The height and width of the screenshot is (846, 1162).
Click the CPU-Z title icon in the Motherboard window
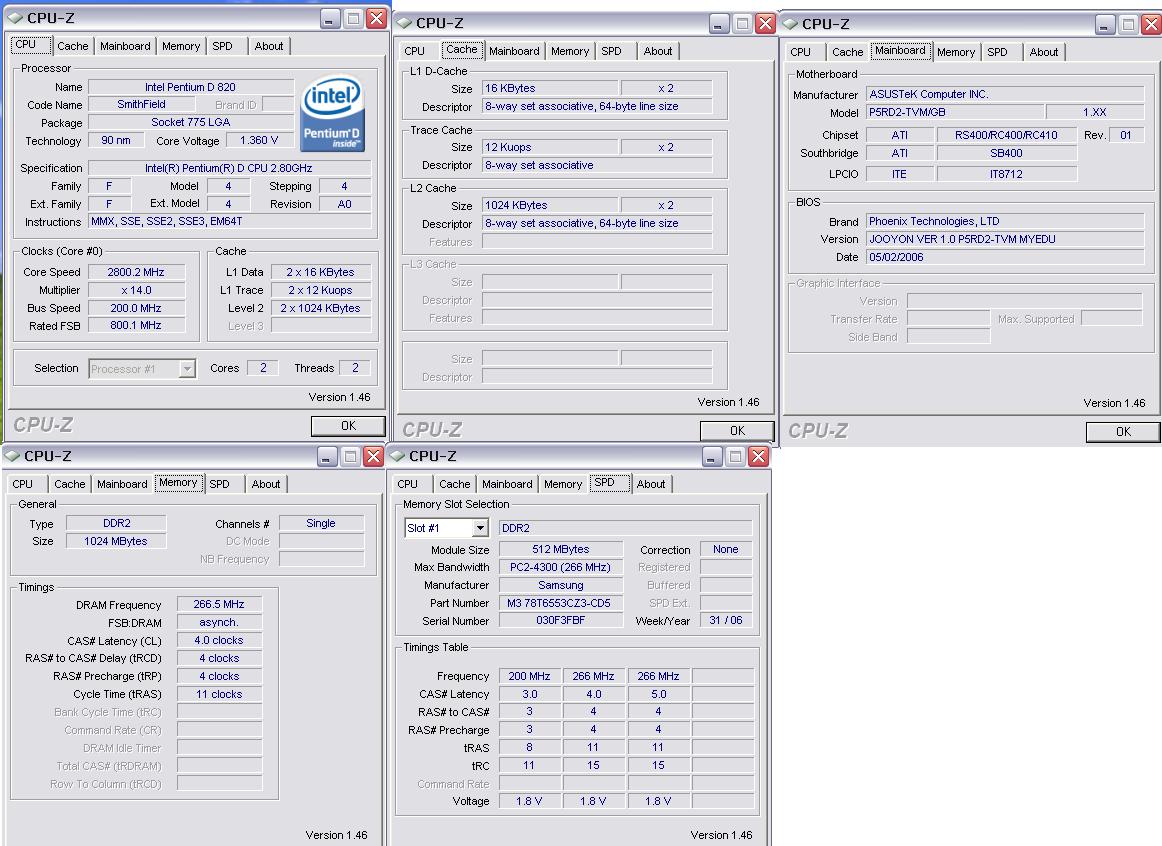click(x=790, y=24)
